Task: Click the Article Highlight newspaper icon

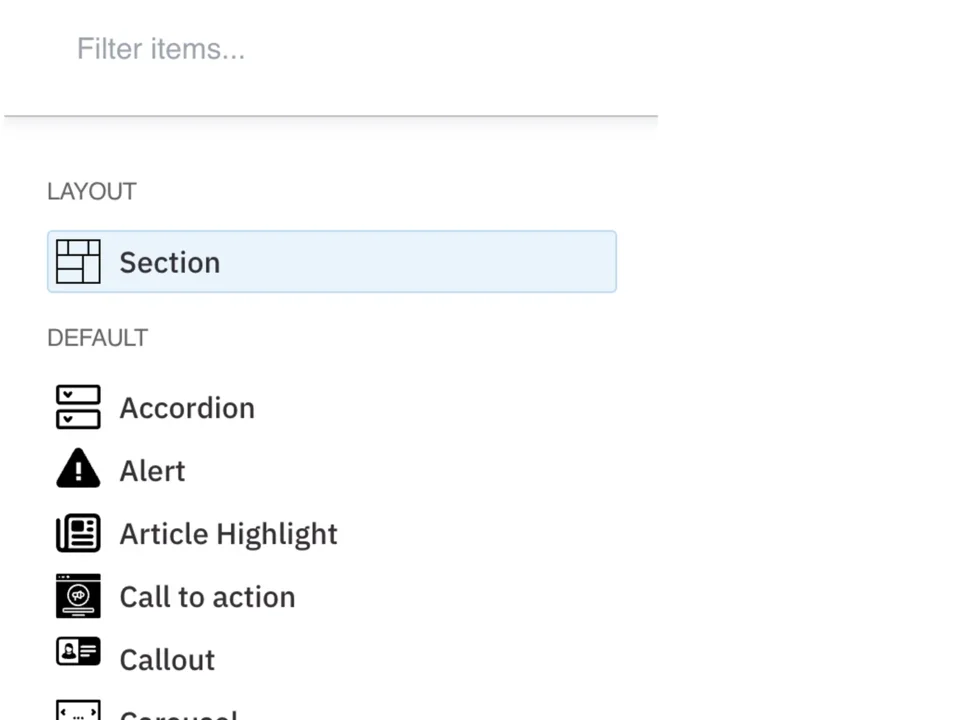Action: 78,533
